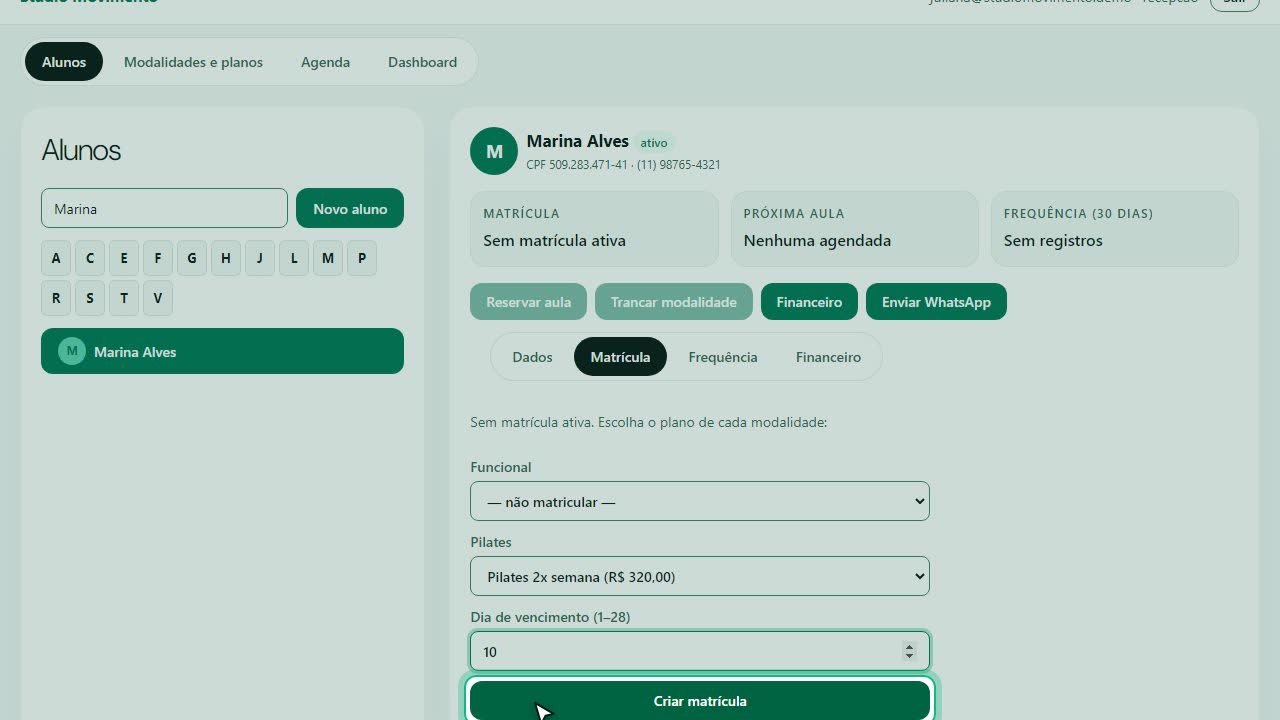Filter students by letter A
1280x720 pixels.
click(56, 258)
